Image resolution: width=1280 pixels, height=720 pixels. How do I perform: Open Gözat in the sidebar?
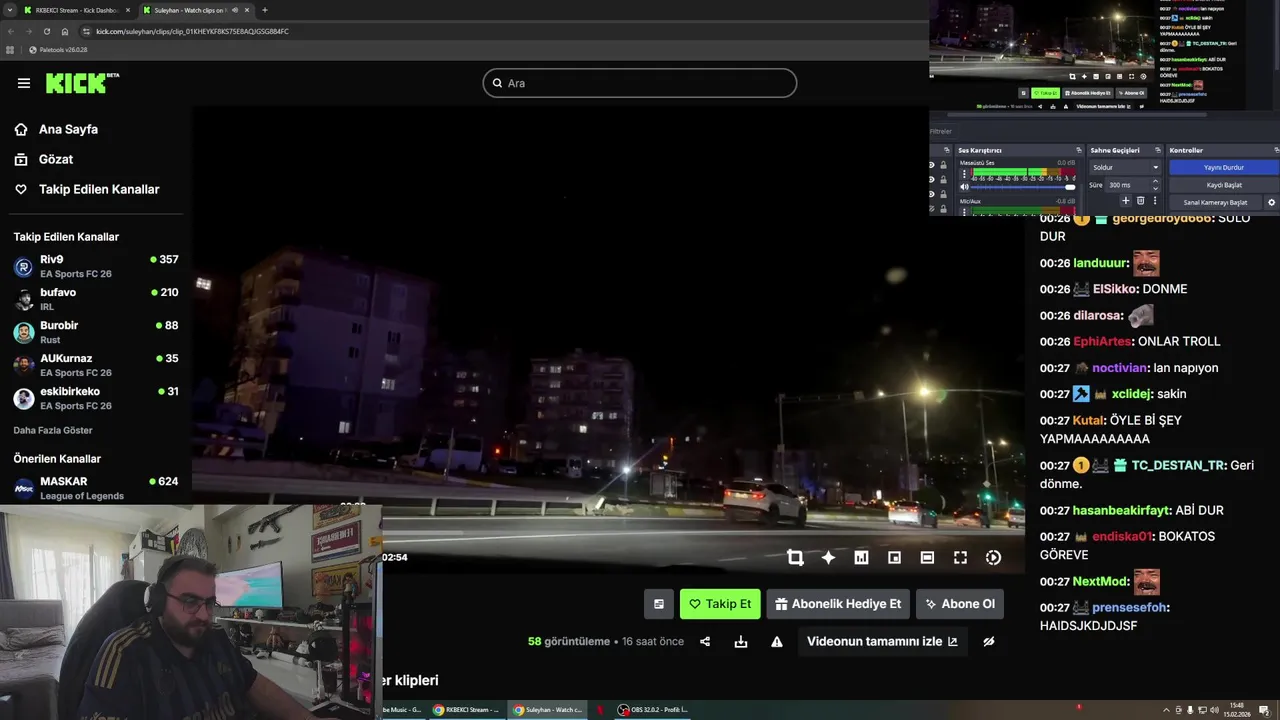click(44, 159)
